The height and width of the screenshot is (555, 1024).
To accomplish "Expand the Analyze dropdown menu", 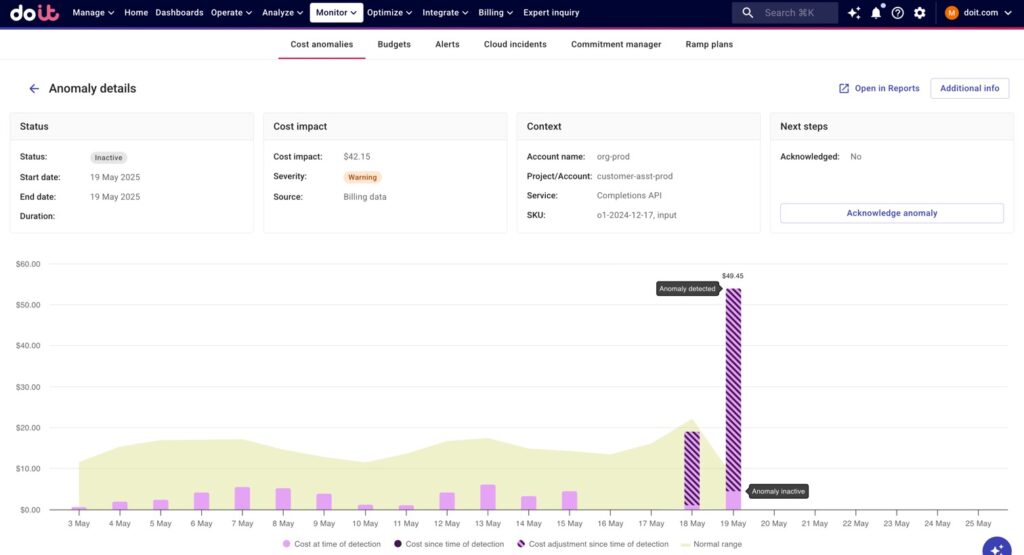I will click(283, 13).
